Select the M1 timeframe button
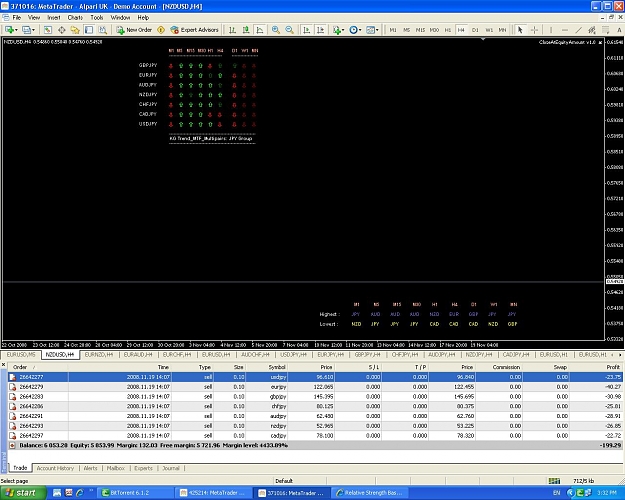Screen dimensions: 625x500 tap(393, 30)
